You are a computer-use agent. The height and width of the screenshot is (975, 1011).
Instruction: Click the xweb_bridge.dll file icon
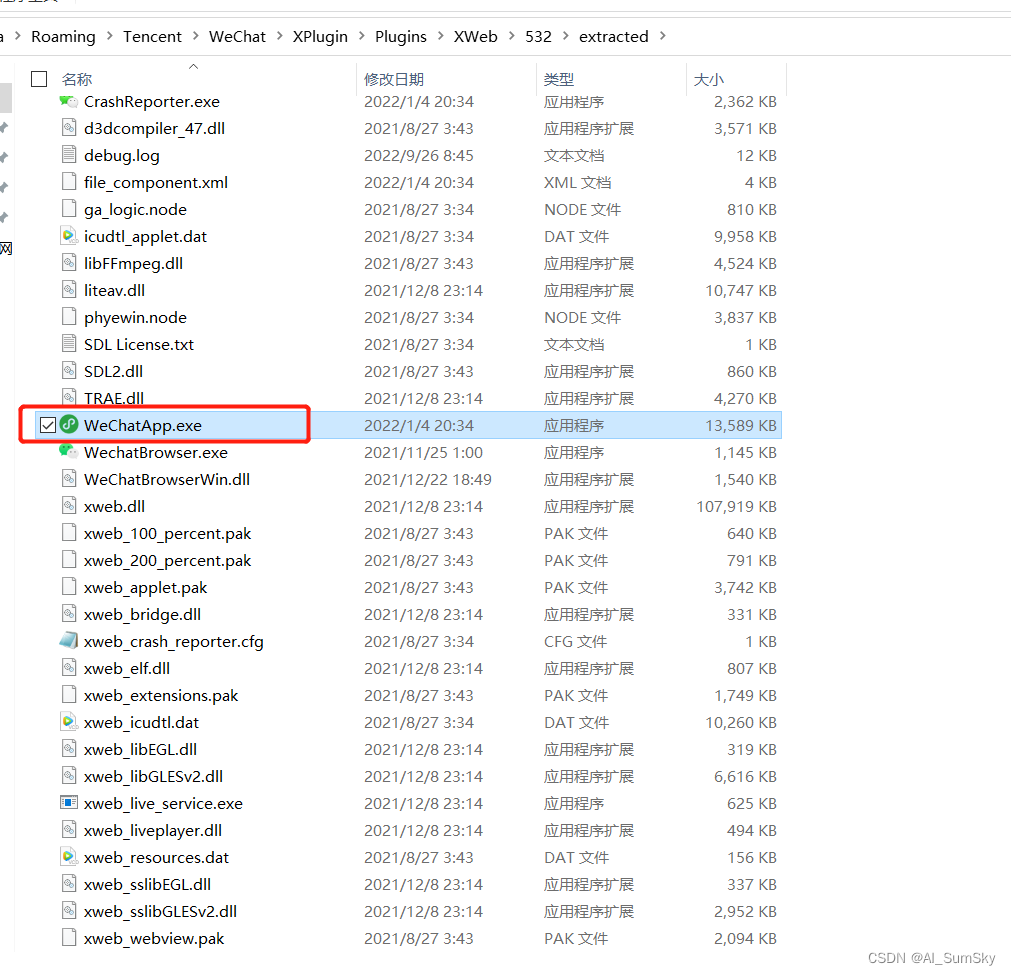[68, 614]
